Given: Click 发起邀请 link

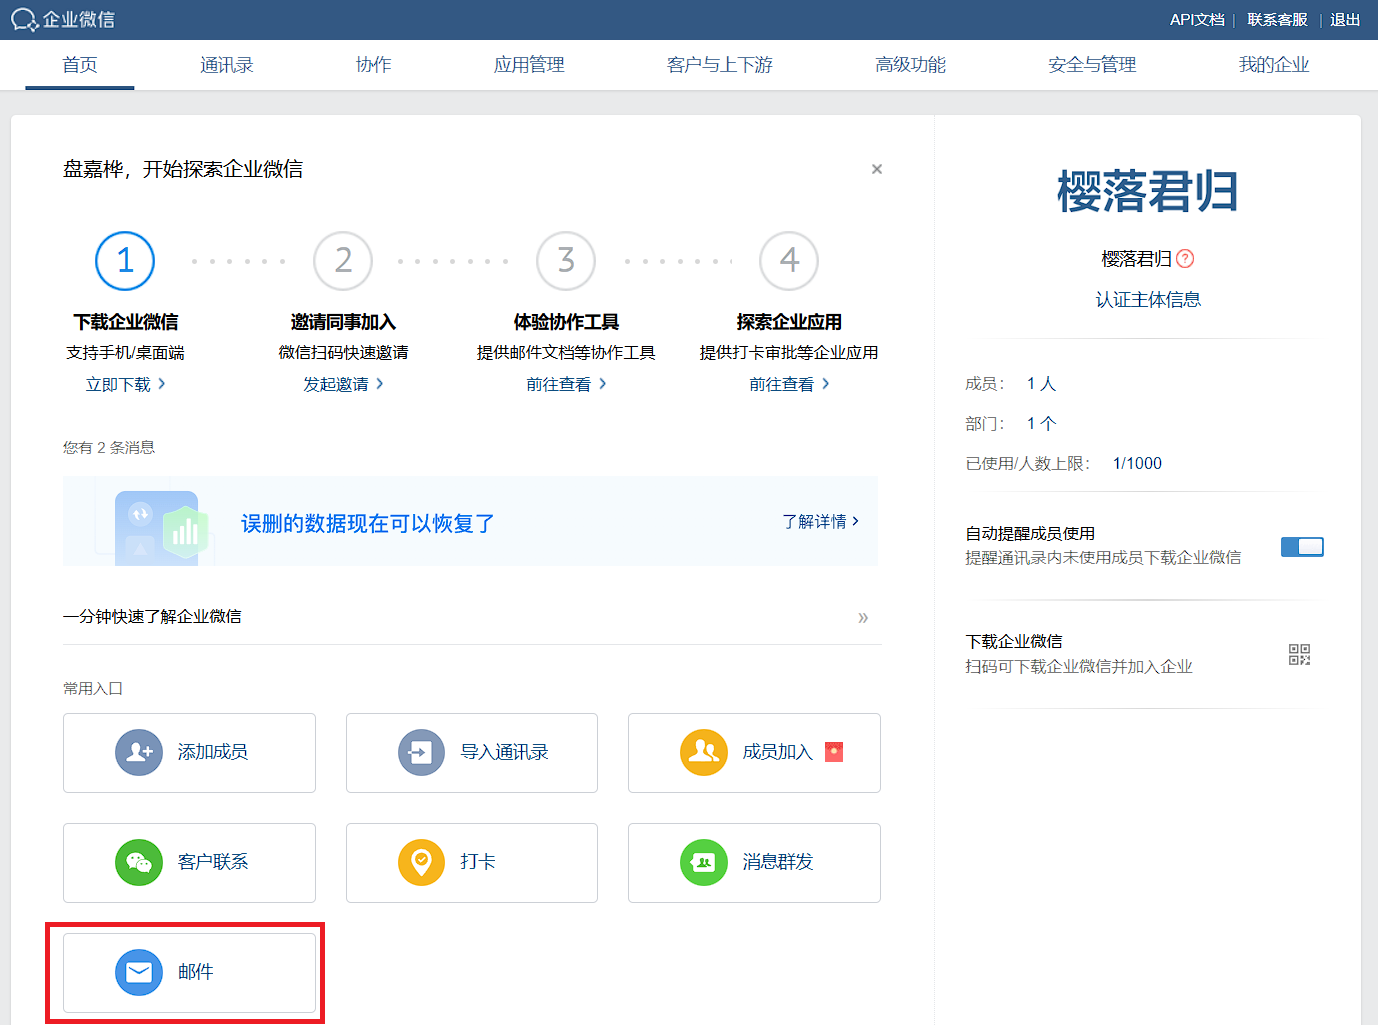Looking at the screenshot, I should (343, 384).
